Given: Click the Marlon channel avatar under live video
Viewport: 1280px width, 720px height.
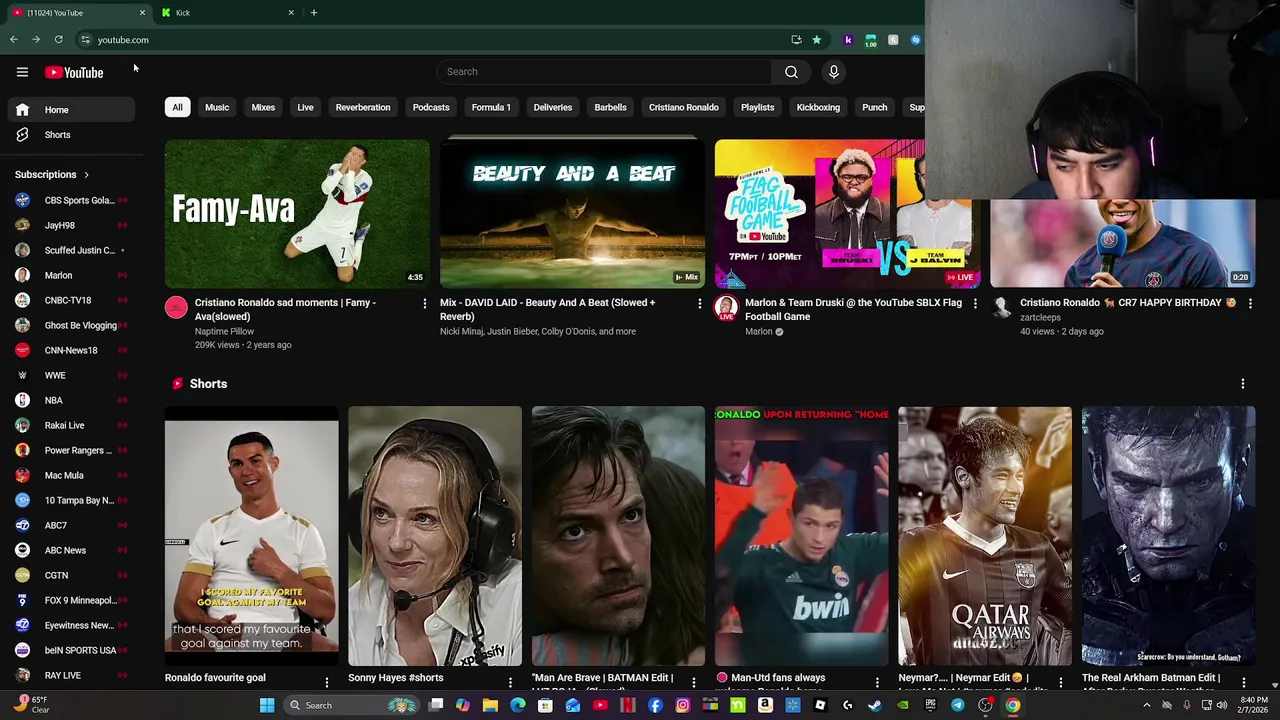Looking at the screenshot, I should (x=726, y=308).
